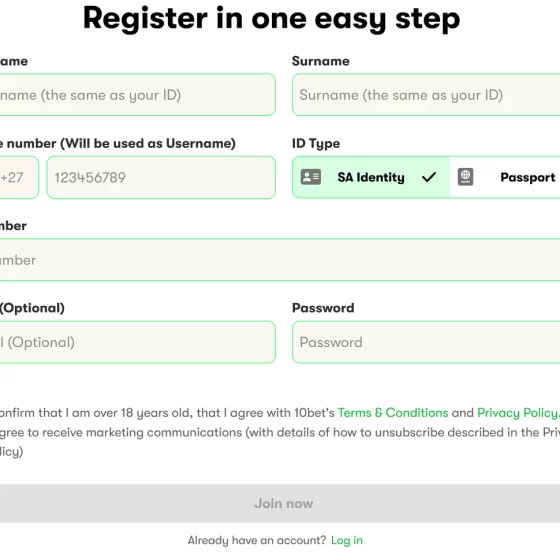Open the Terms & Conditions link
Screen dimensions: 560x560
coord(393,413)
